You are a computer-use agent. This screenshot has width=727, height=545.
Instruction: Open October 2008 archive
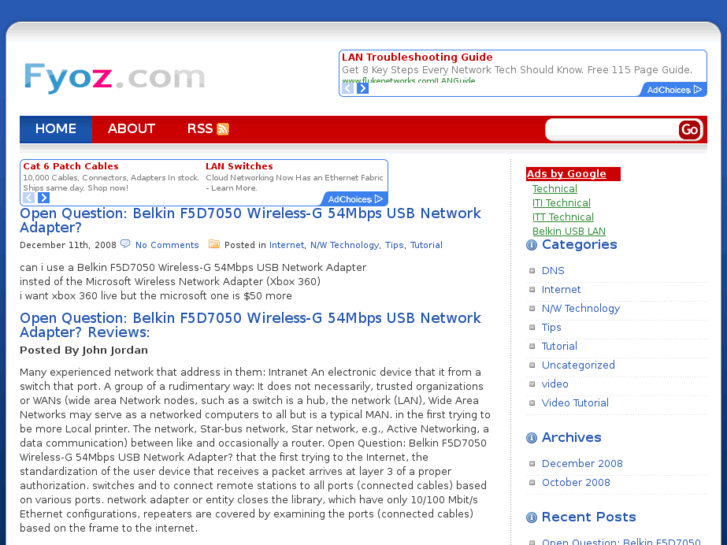[x=576, y=482]
